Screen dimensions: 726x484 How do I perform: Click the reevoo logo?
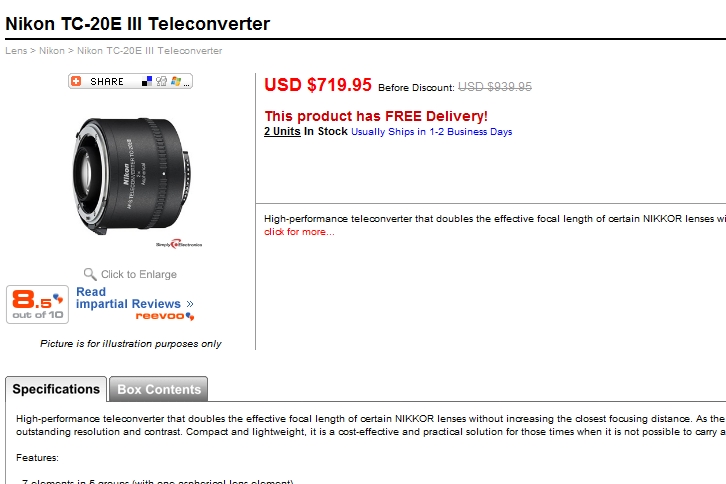[165, 316]
